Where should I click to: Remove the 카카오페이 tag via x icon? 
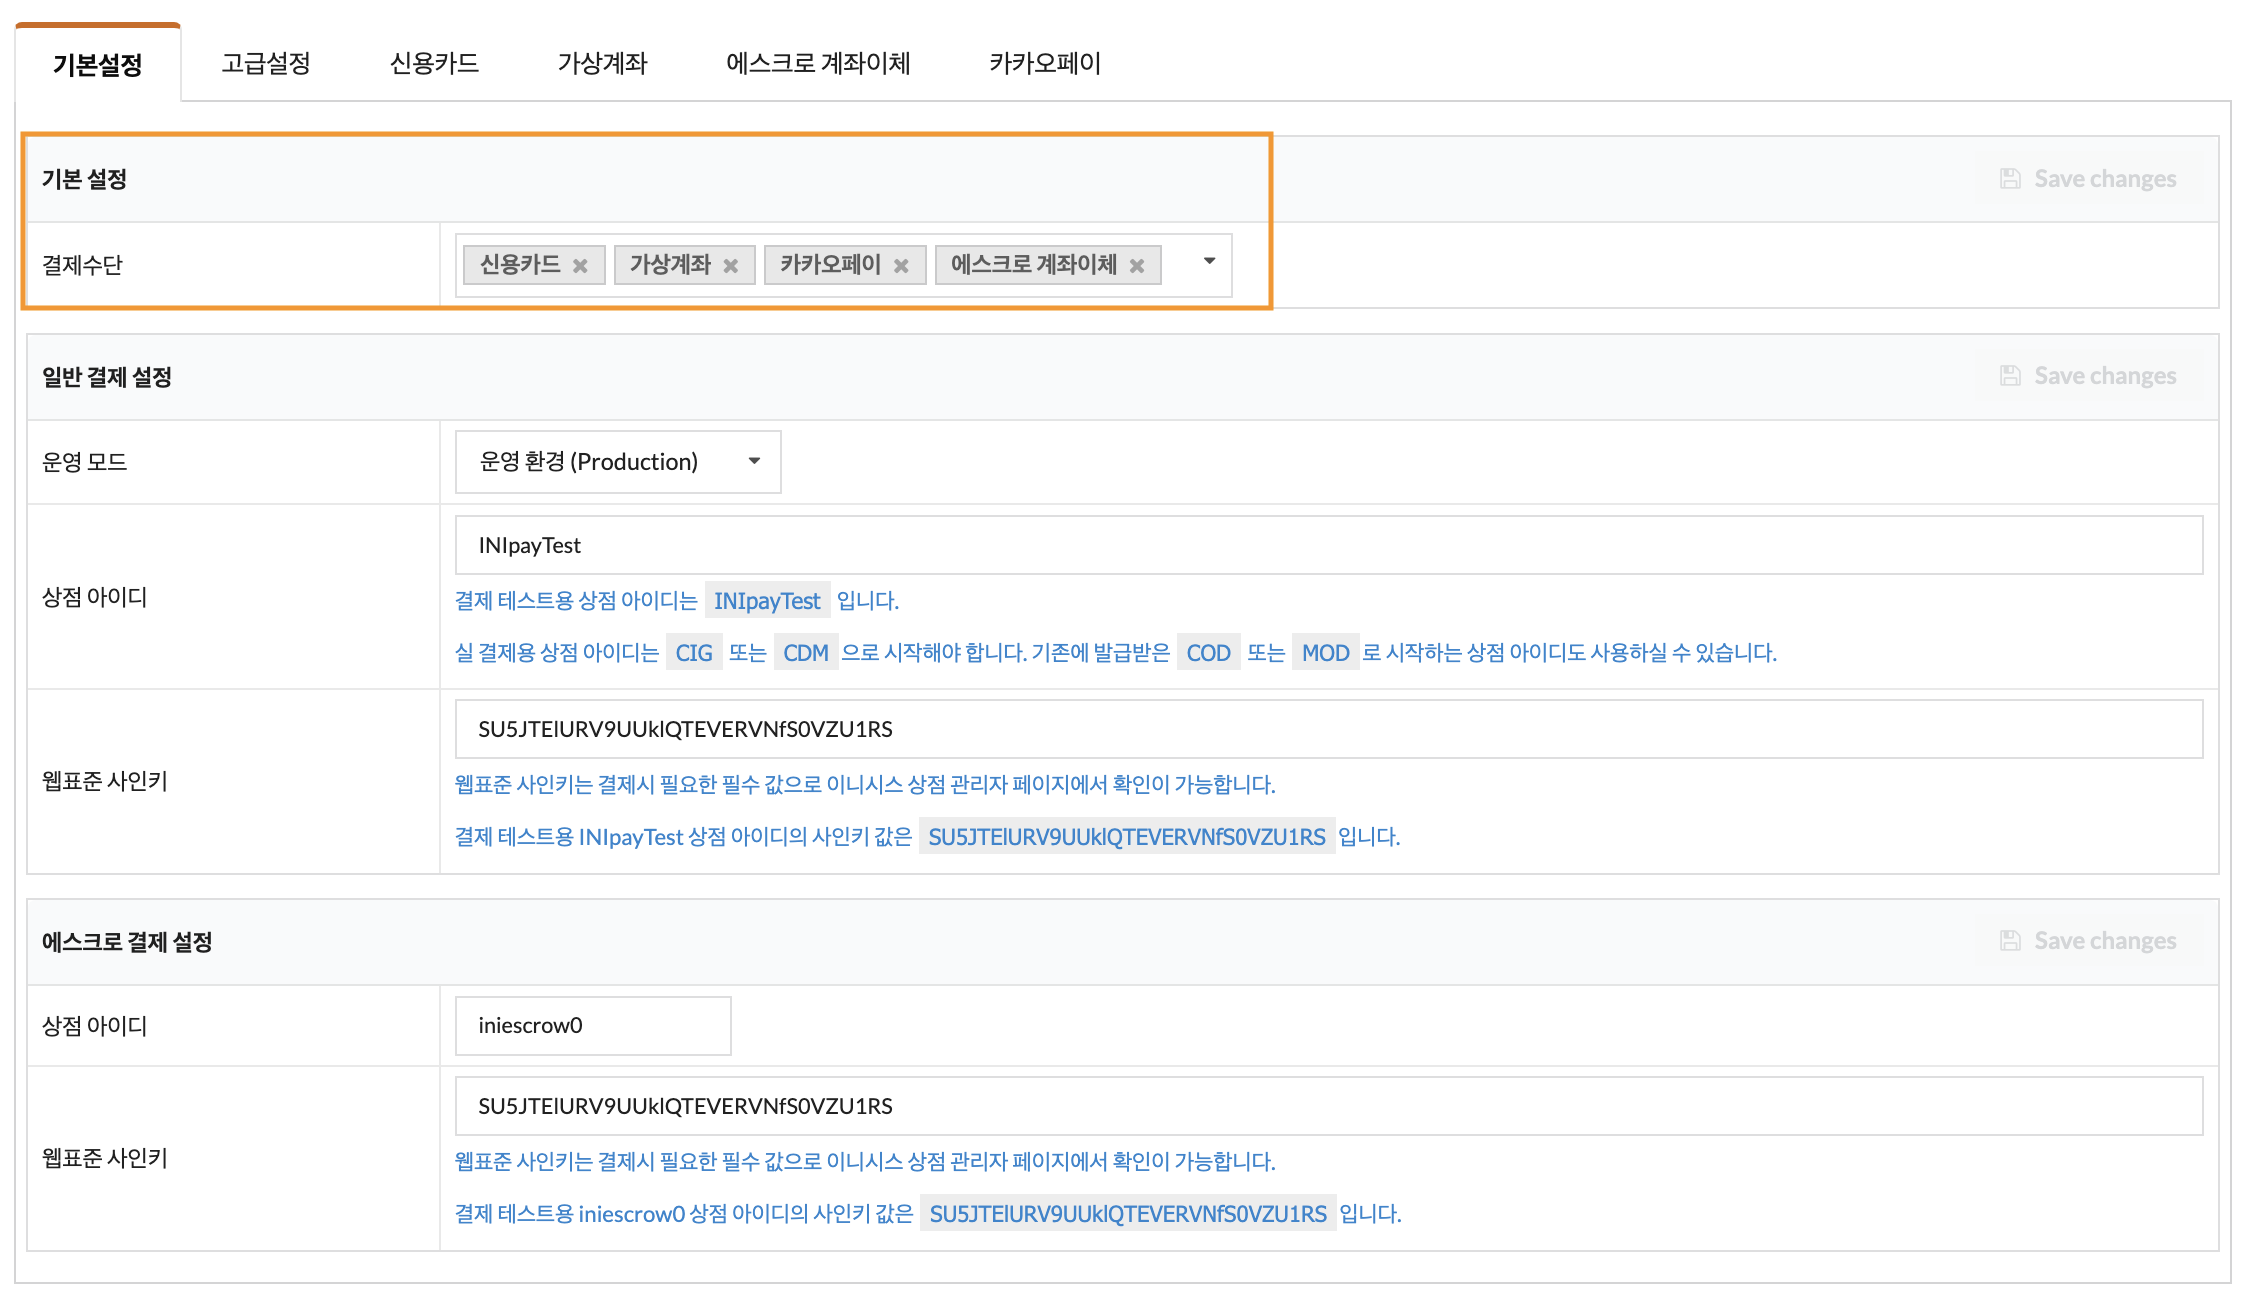[901, 266]
